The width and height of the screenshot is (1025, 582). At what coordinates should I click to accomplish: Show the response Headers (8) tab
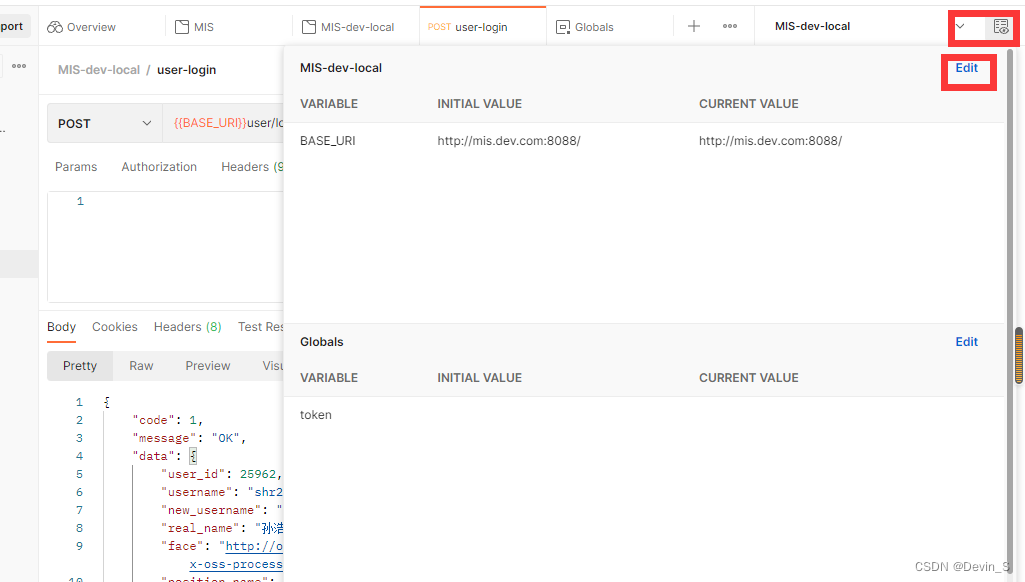[x=188, y=327]
